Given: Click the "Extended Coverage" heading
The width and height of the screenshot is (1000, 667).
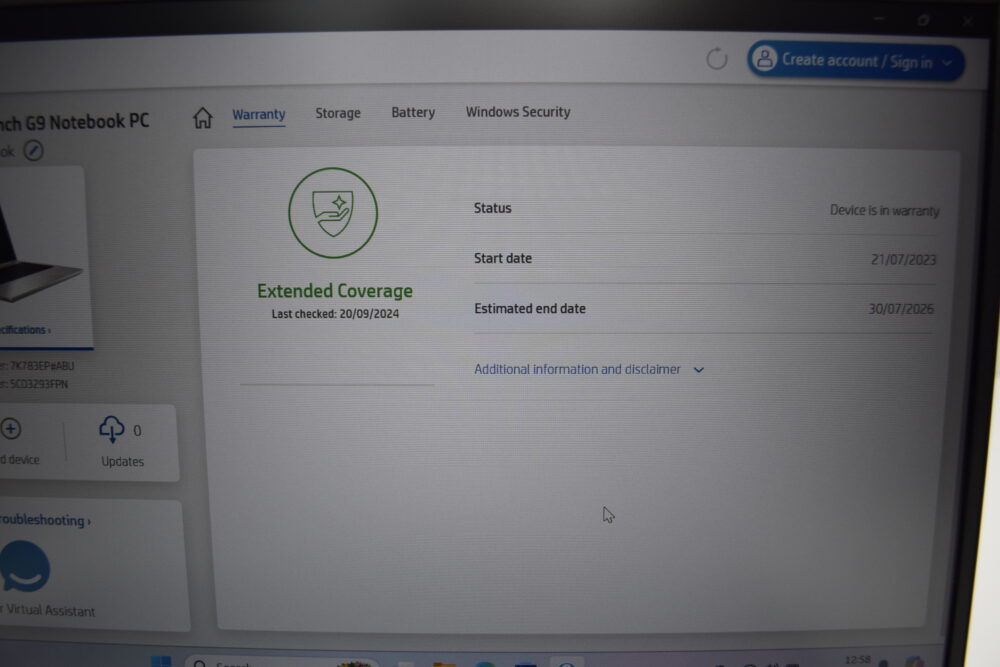Looking at the screenshot, I should [x=335, y=291].
